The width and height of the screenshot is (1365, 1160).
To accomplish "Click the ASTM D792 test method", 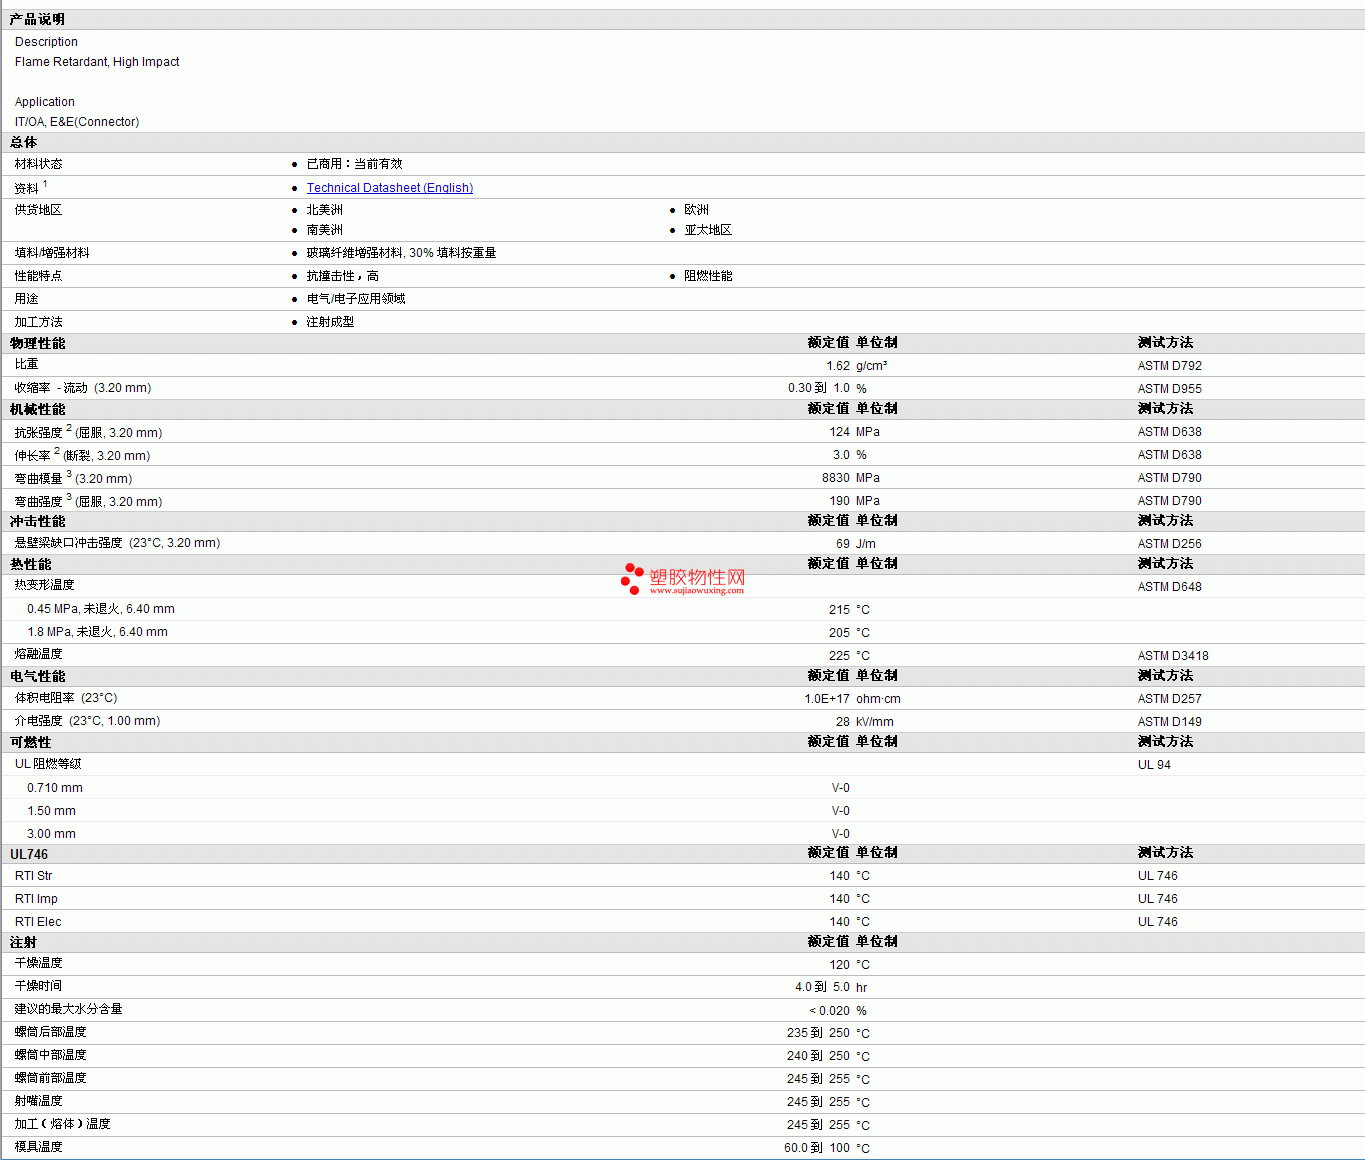I will [1169, 366].
